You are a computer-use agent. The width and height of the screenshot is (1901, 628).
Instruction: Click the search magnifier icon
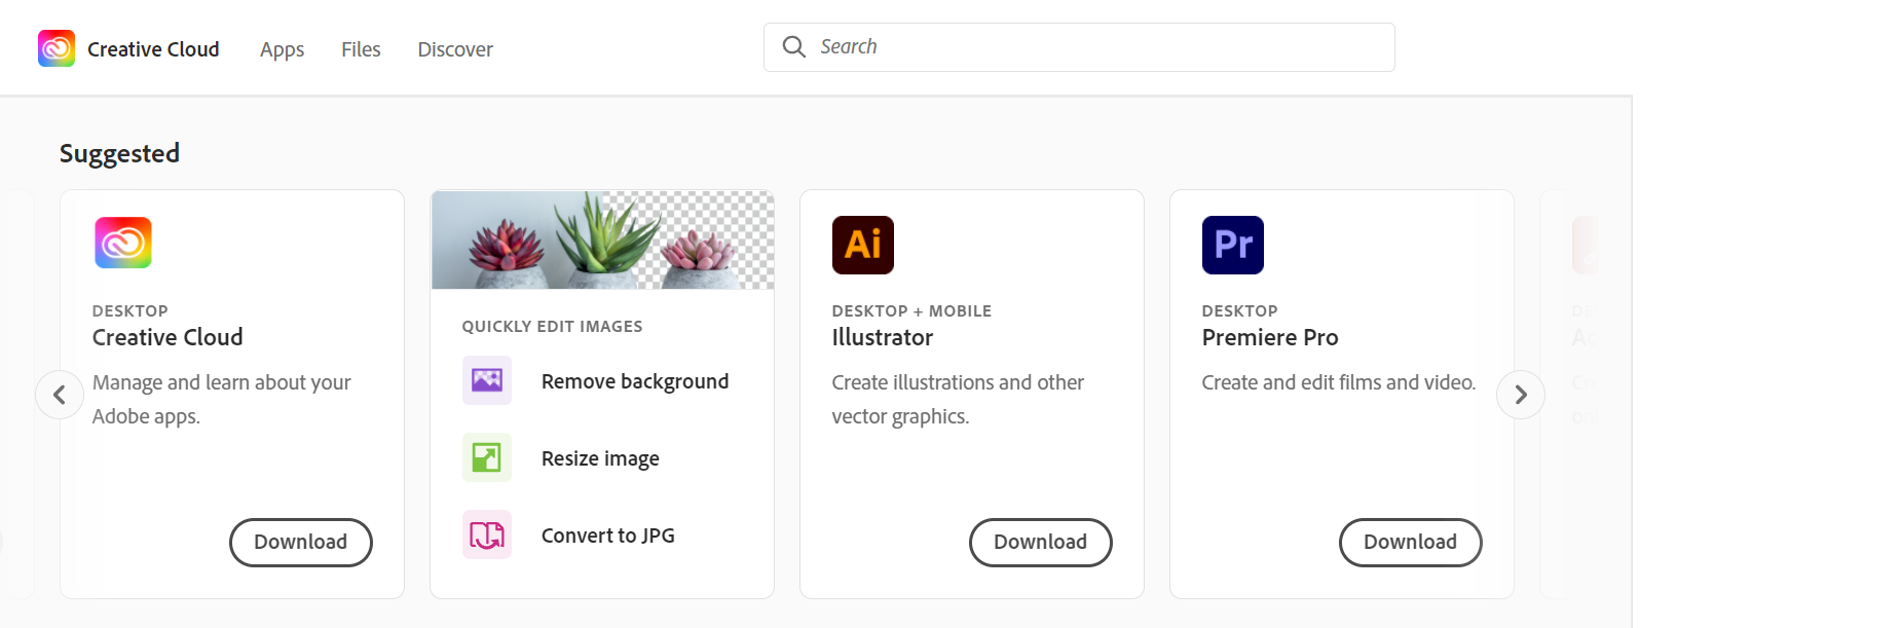click(794, 47)
